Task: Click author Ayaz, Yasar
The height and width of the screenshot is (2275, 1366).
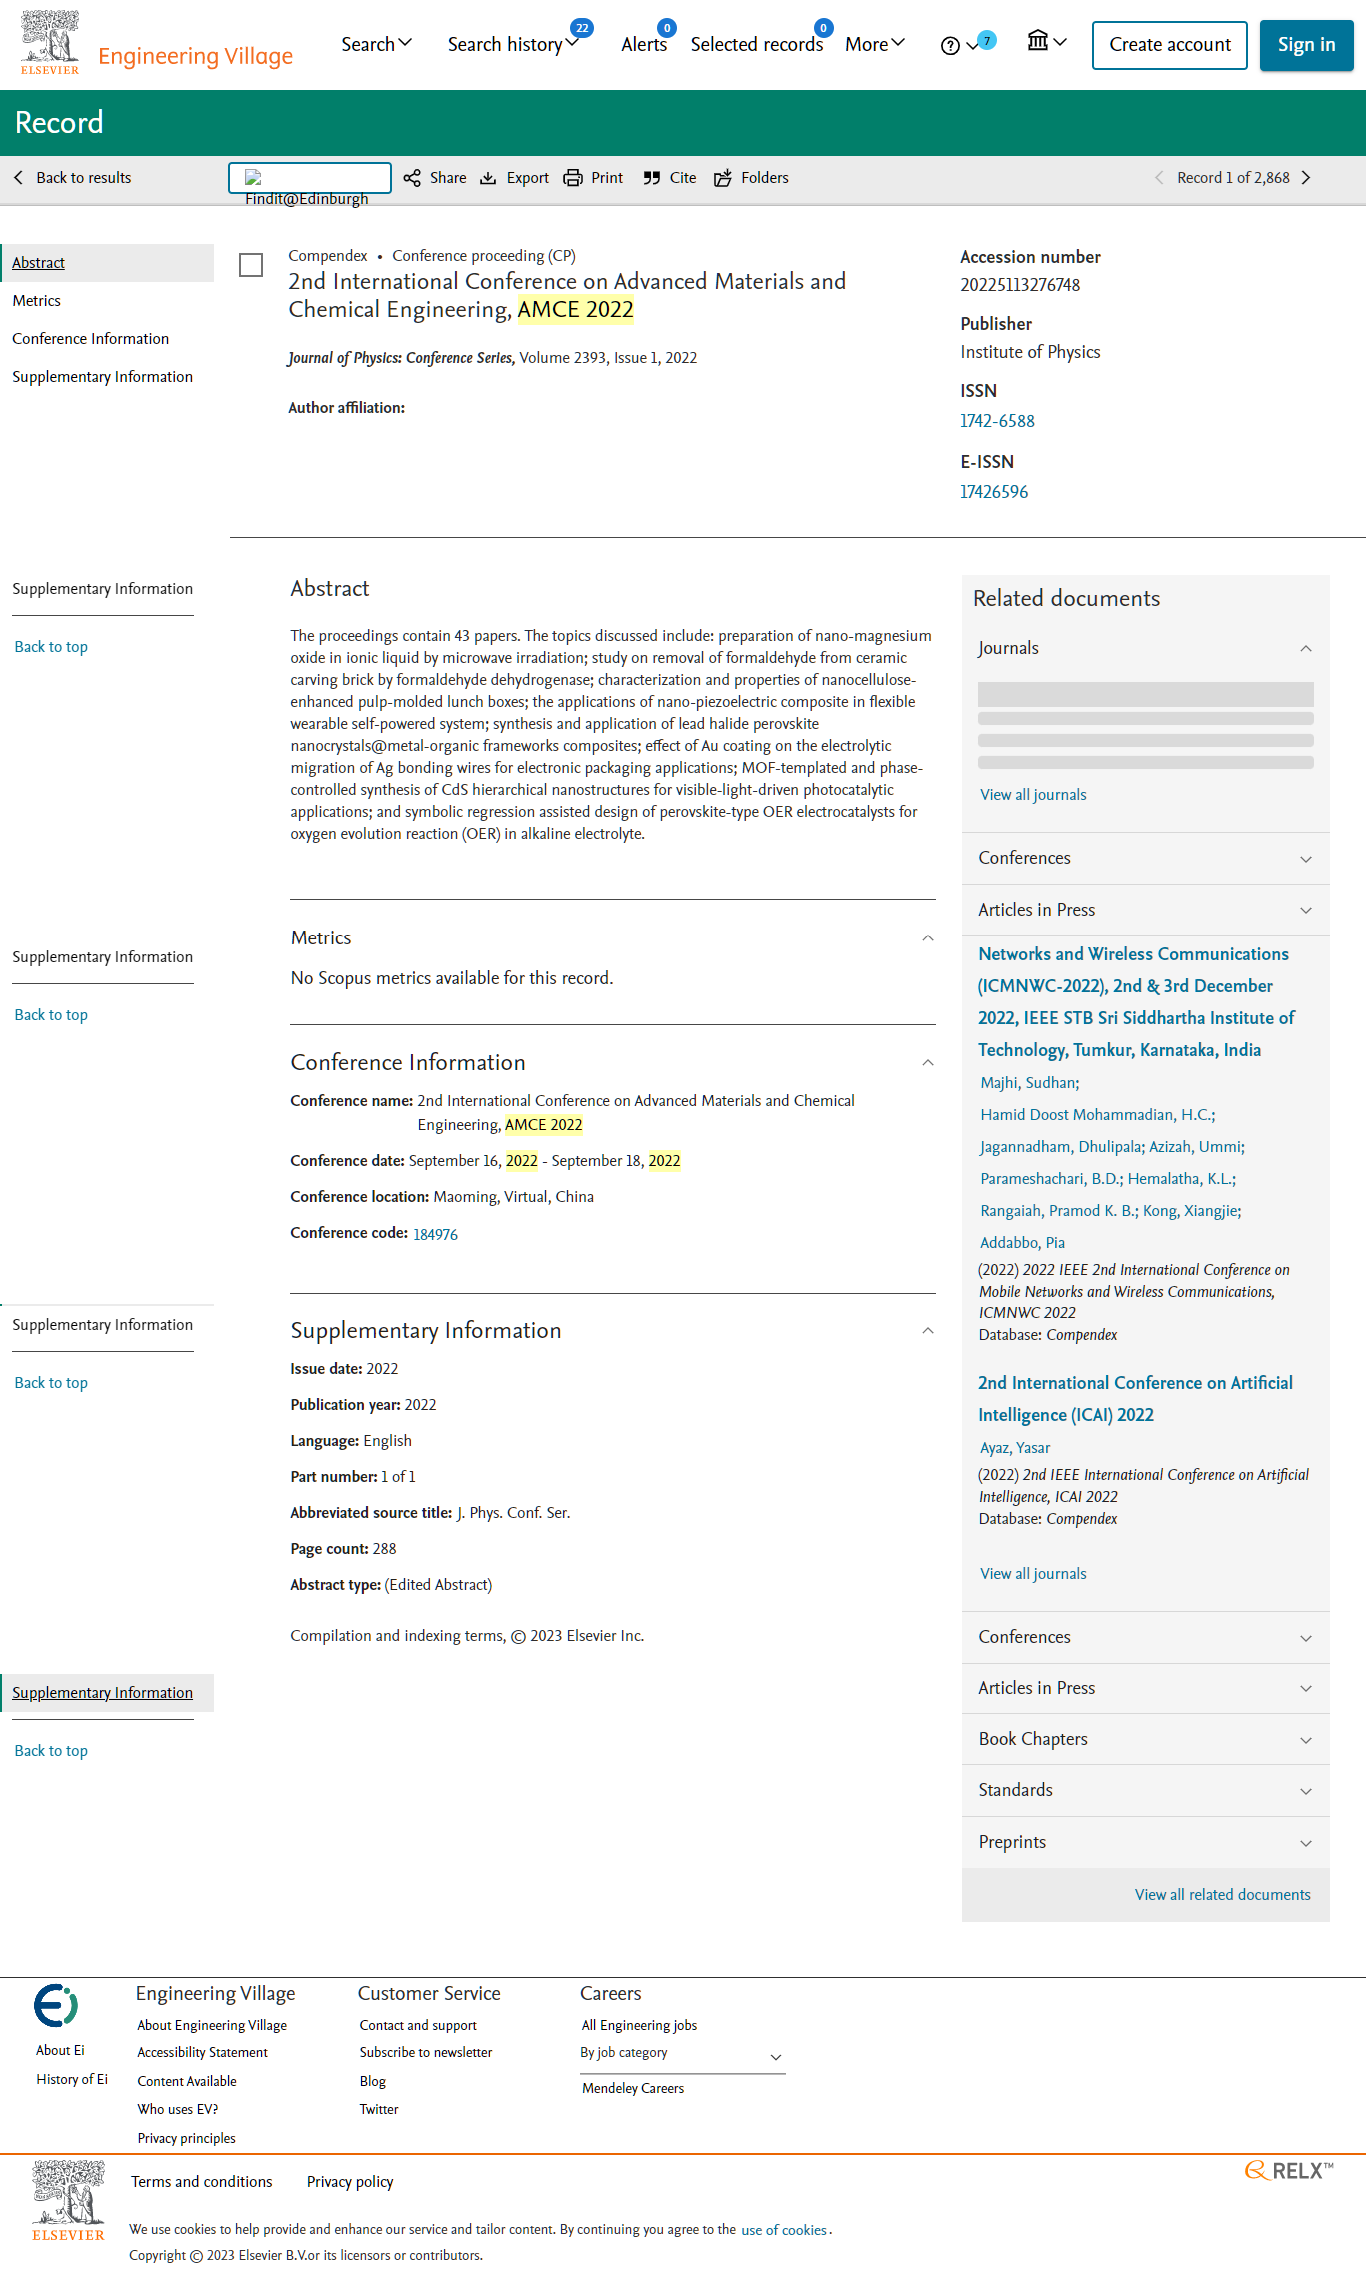Action: coord(1015,1448)
